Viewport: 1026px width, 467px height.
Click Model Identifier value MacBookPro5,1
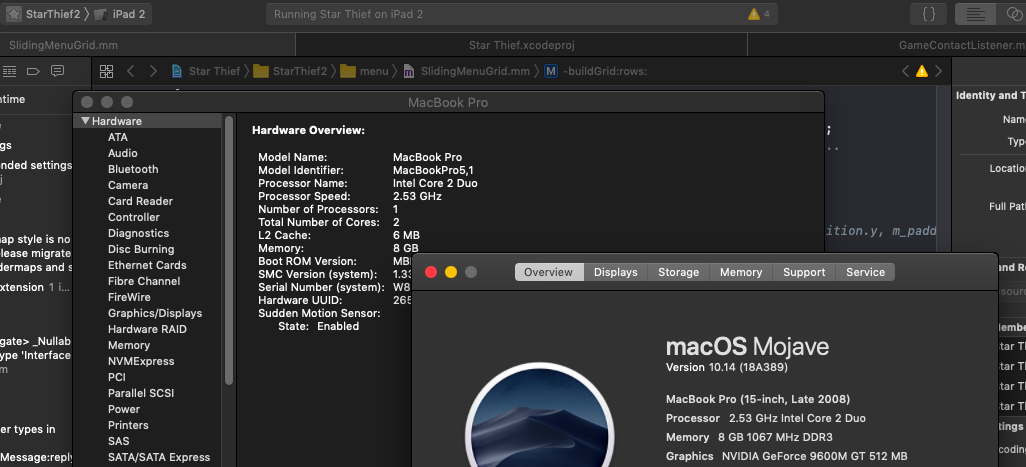(433, 170)
